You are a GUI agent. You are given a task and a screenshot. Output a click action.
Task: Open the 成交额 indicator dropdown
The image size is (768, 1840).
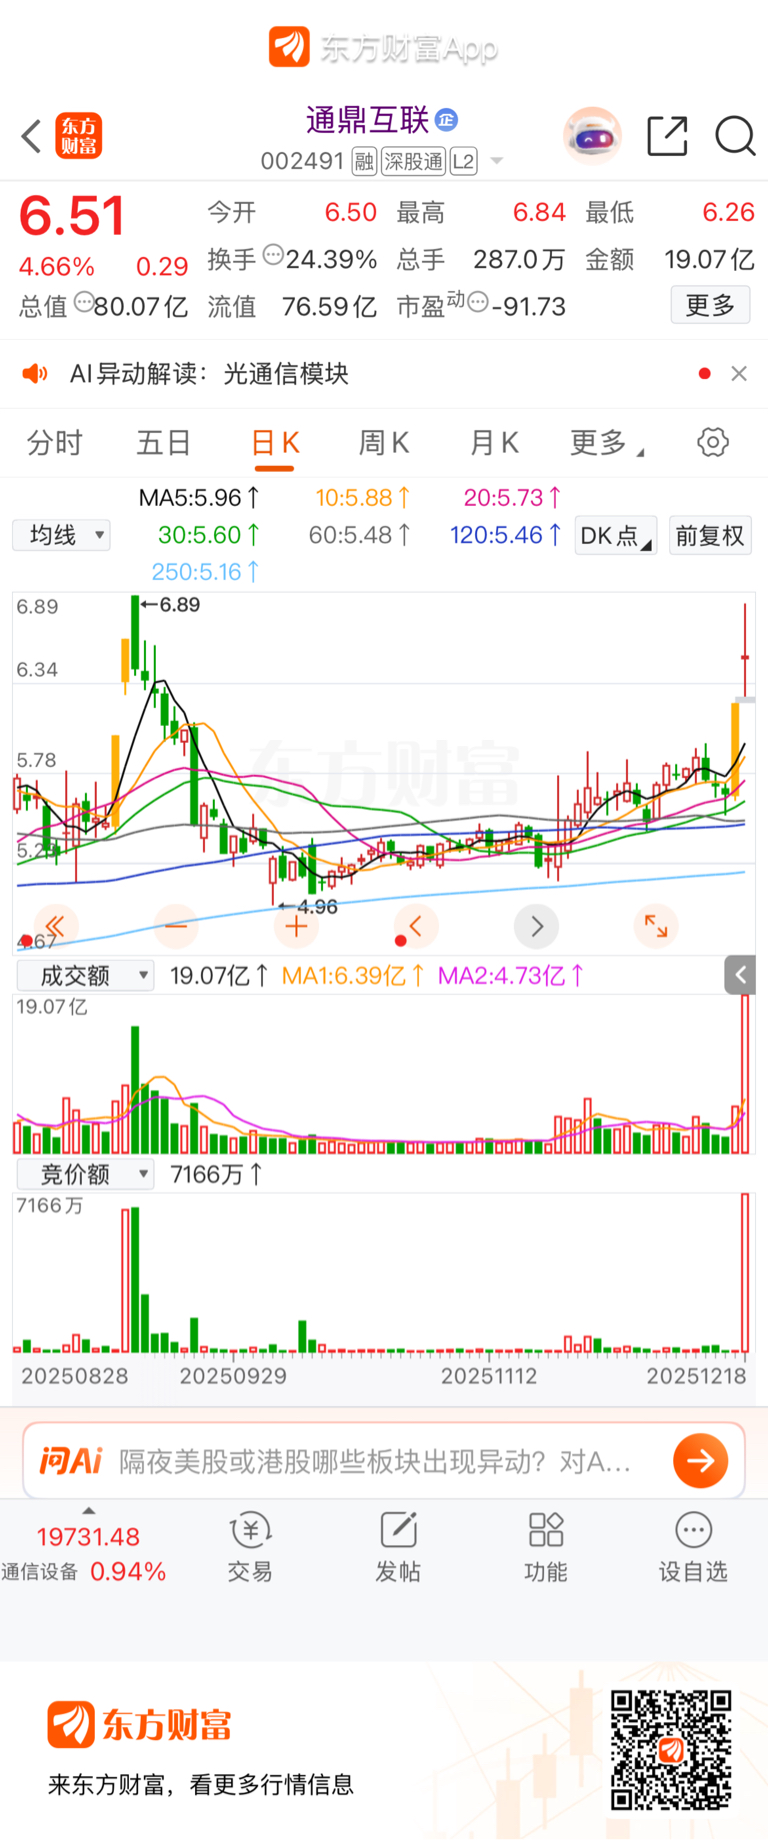coord(84,975)
